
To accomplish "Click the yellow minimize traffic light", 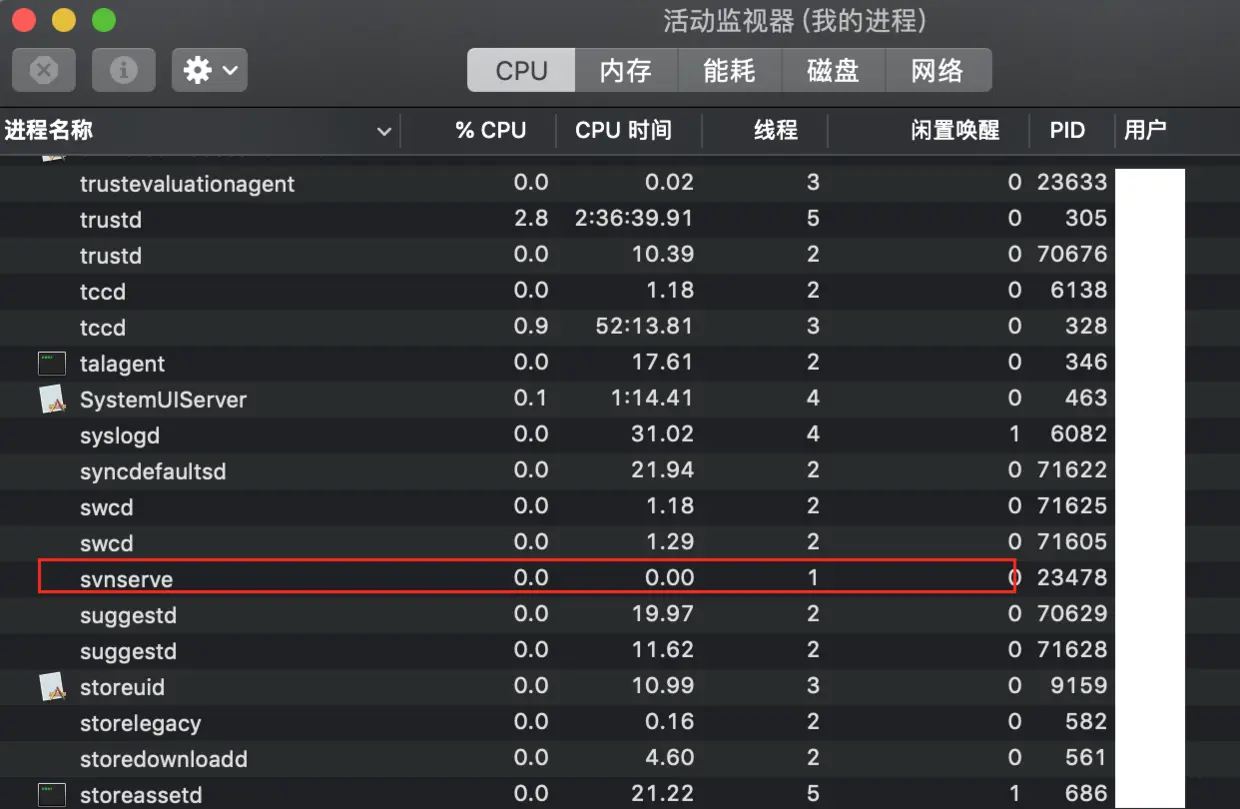I will (63, 19).
